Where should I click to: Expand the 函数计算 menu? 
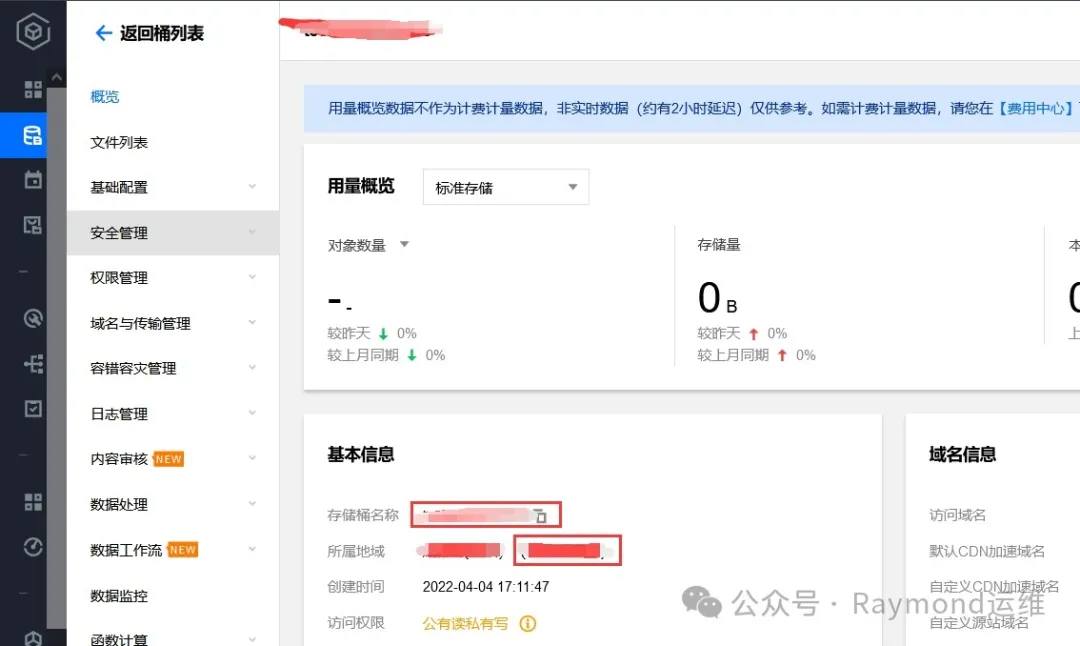click(x=173, y=638)
